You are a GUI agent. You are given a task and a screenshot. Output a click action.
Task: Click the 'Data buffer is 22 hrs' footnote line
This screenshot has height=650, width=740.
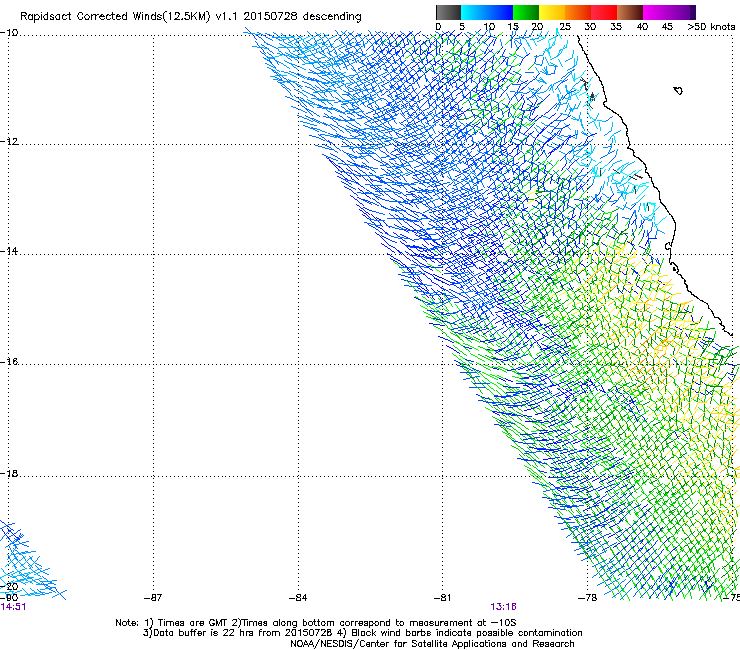coord(362,633)
